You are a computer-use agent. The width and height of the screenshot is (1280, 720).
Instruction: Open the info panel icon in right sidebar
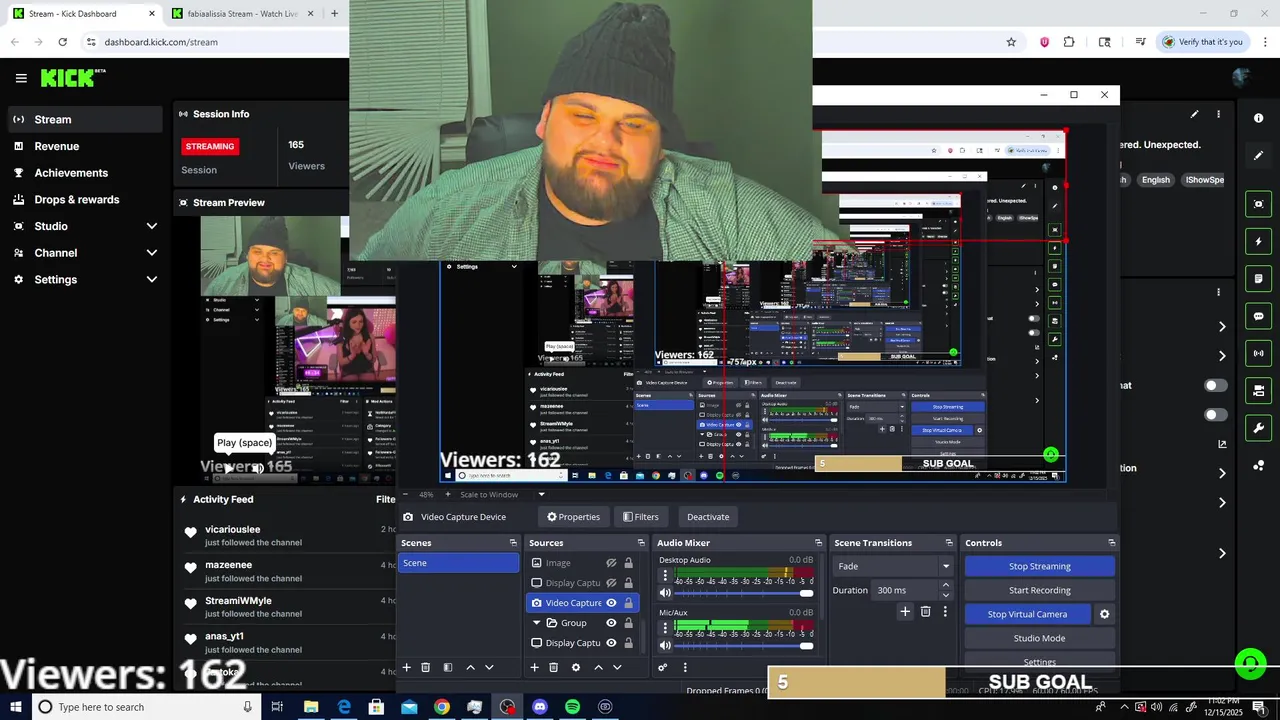[x=1258, y=118]
